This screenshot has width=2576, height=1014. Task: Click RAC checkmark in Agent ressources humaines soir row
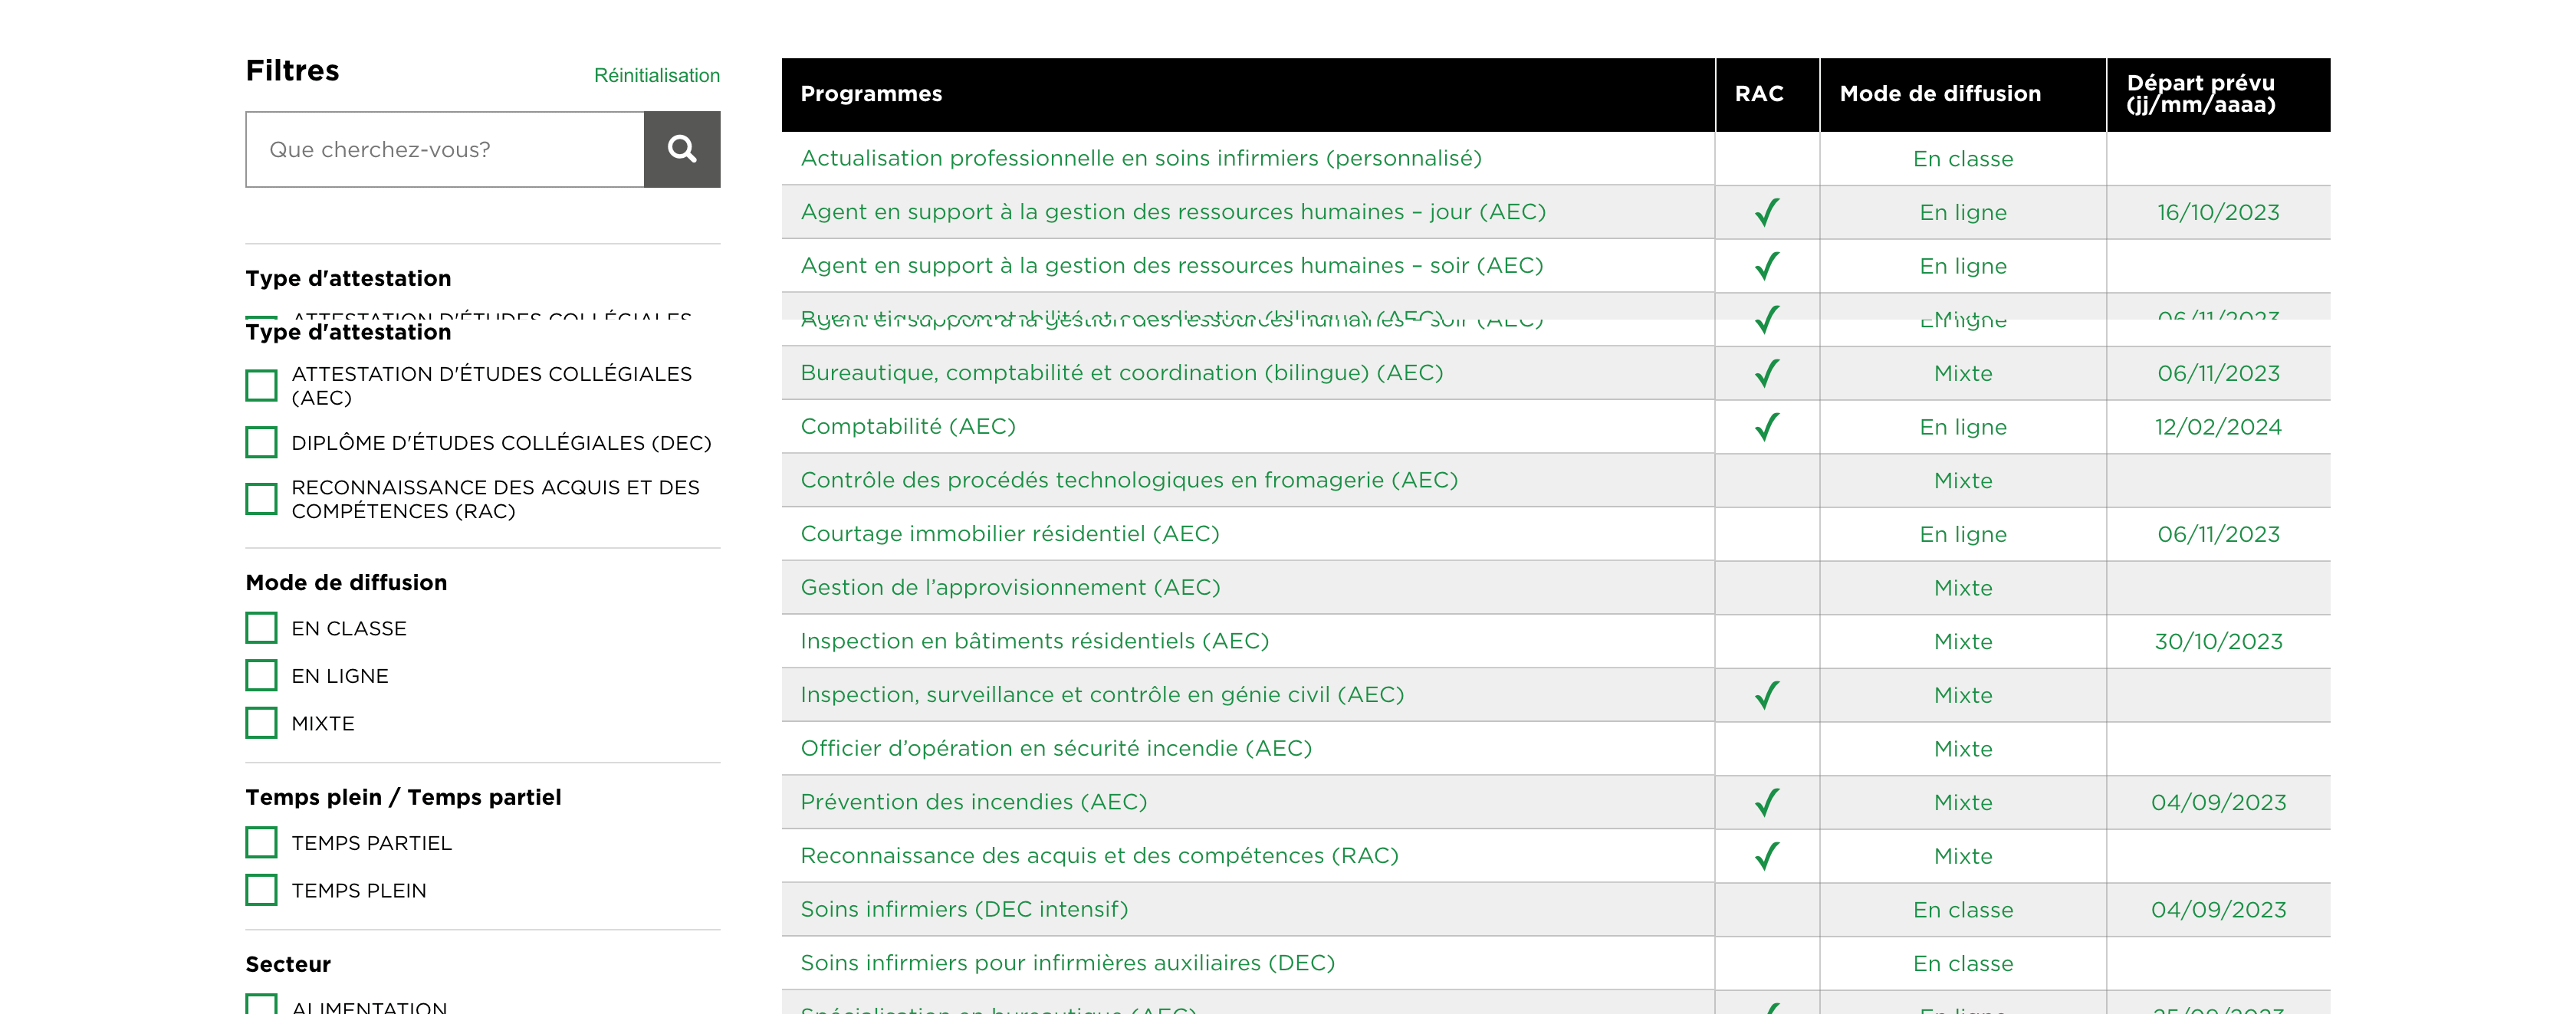[1767, 266]
